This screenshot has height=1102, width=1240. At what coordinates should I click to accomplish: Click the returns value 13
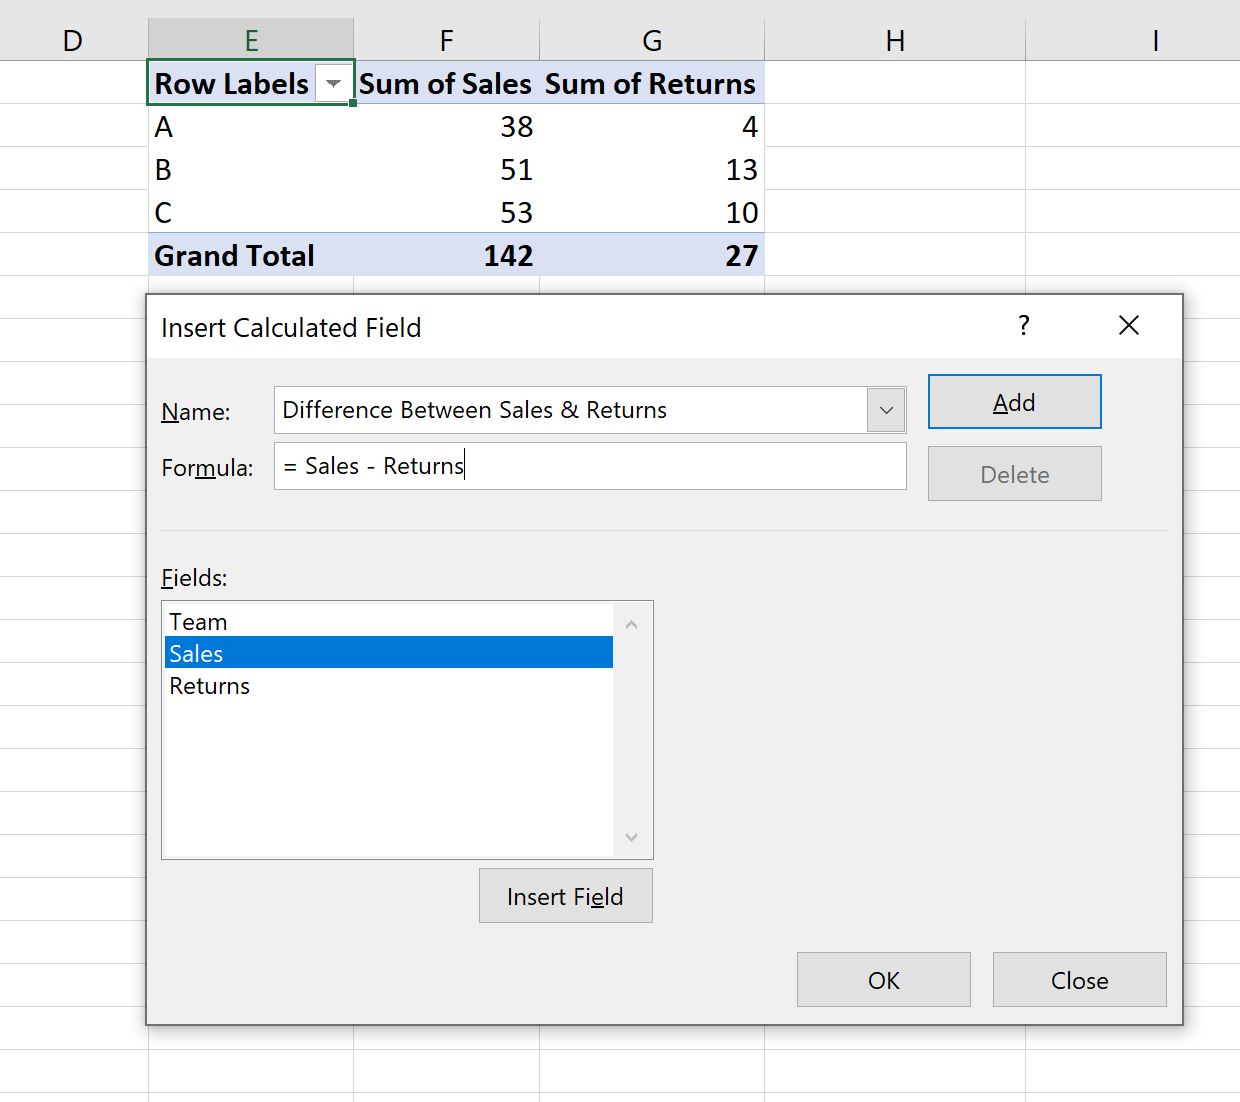652,169
